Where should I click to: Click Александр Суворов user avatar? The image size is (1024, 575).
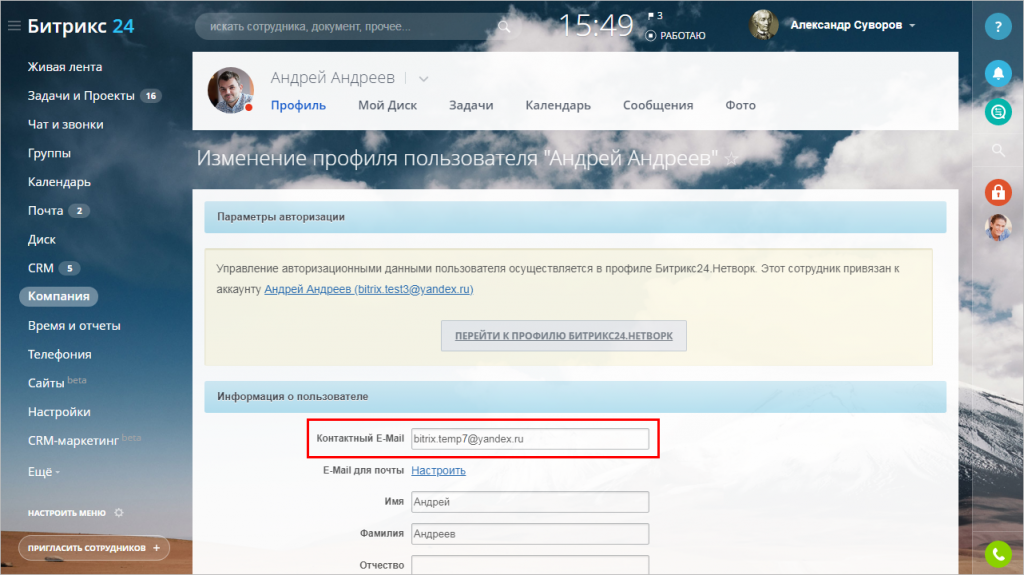[763, 25]
